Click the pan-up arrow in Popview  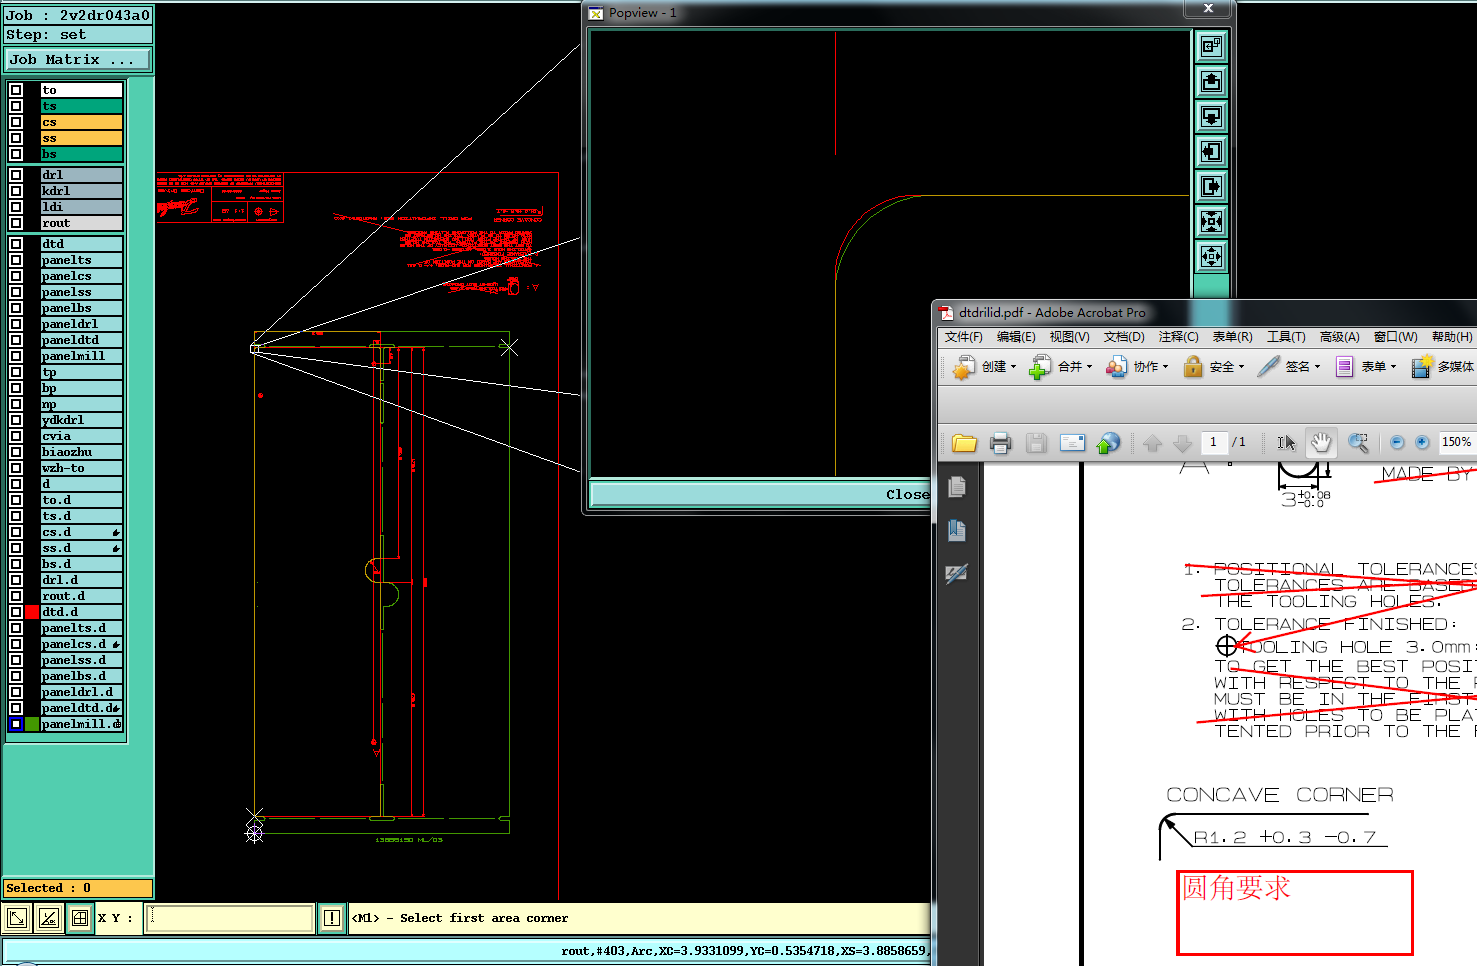pos(1211,82)
